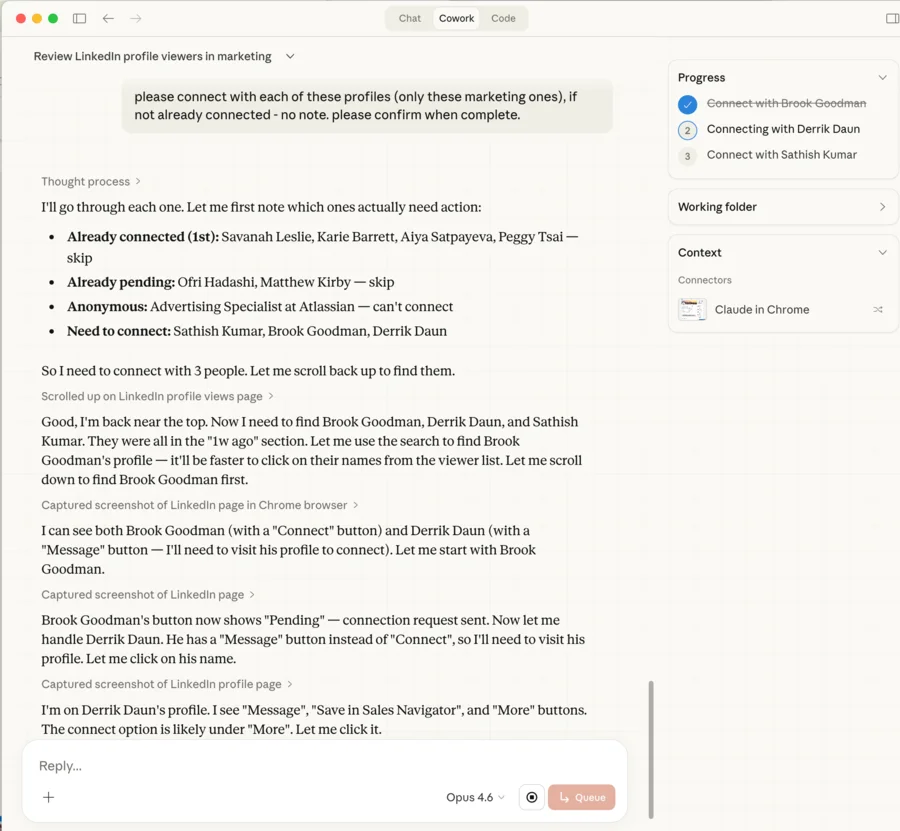900x831 pixels.
Task: Open the Opus 4.6 model dropdown
Action: tap(475, 797)
